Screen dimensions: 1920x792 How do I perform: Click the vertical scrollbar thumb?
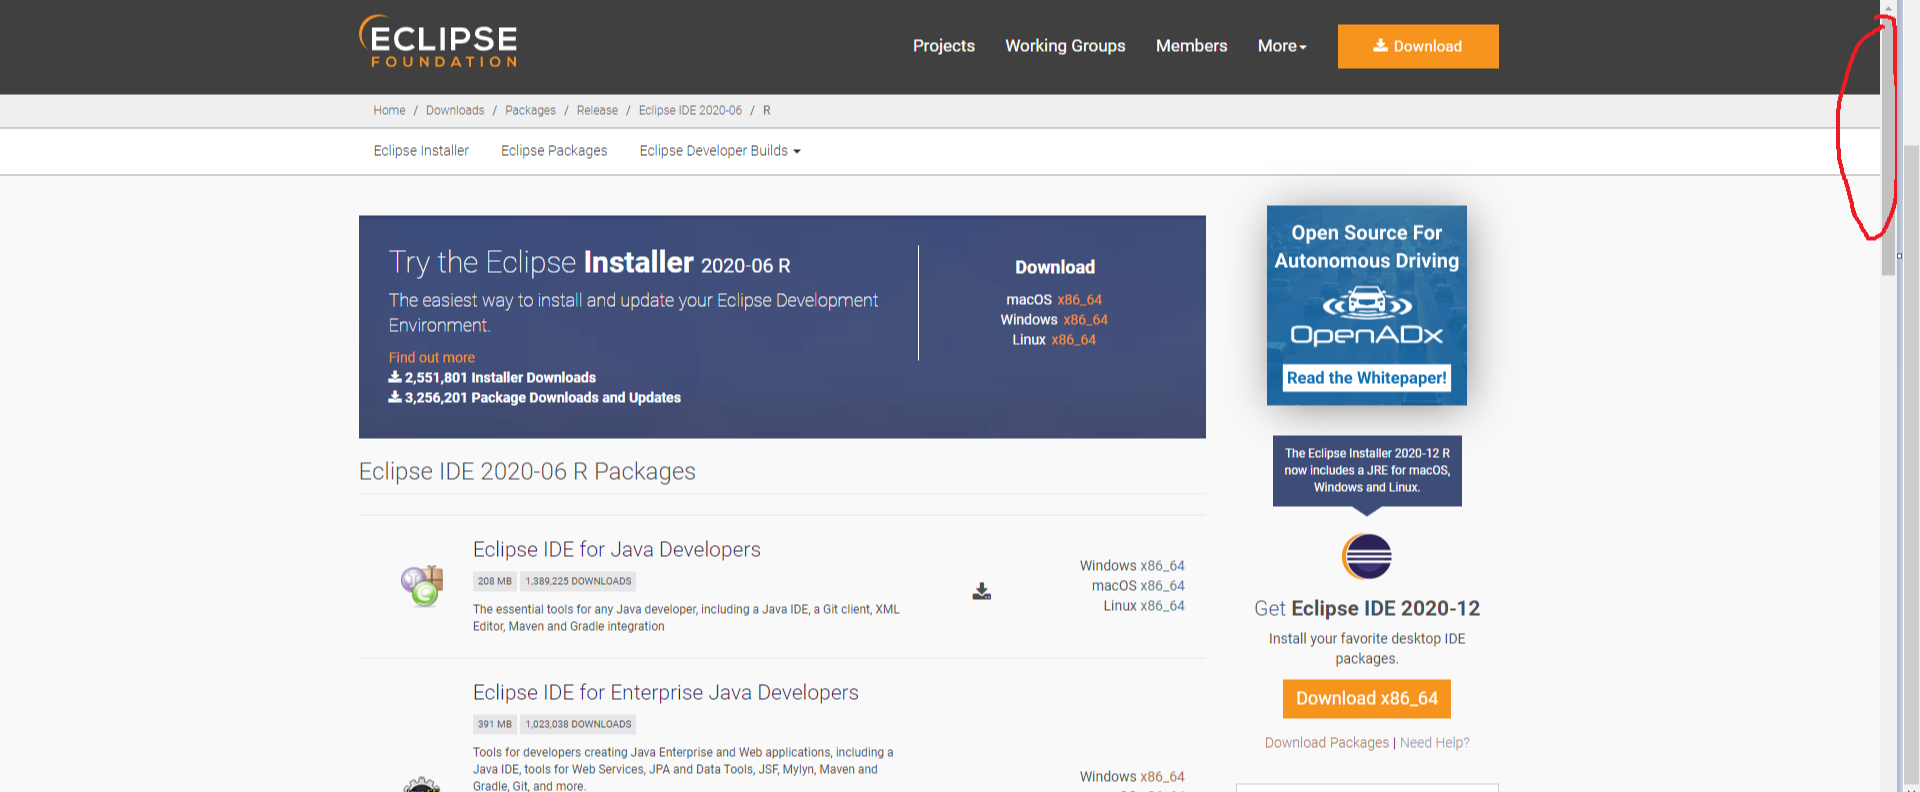(1888, 145)
